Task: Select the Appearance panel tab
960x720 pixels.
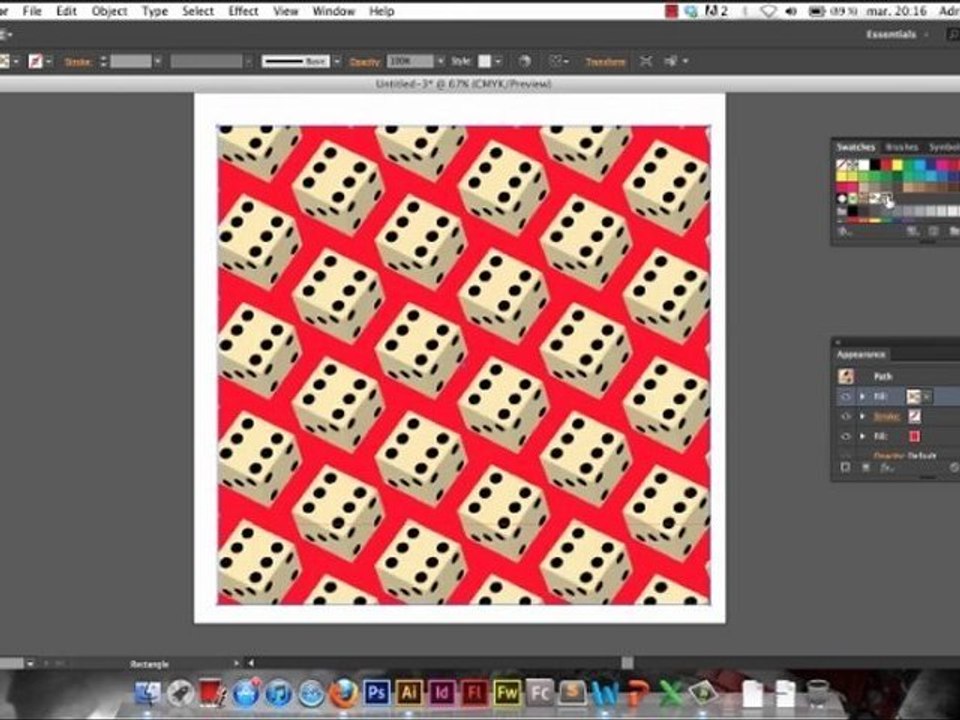Action: click(x=861, y=354)
